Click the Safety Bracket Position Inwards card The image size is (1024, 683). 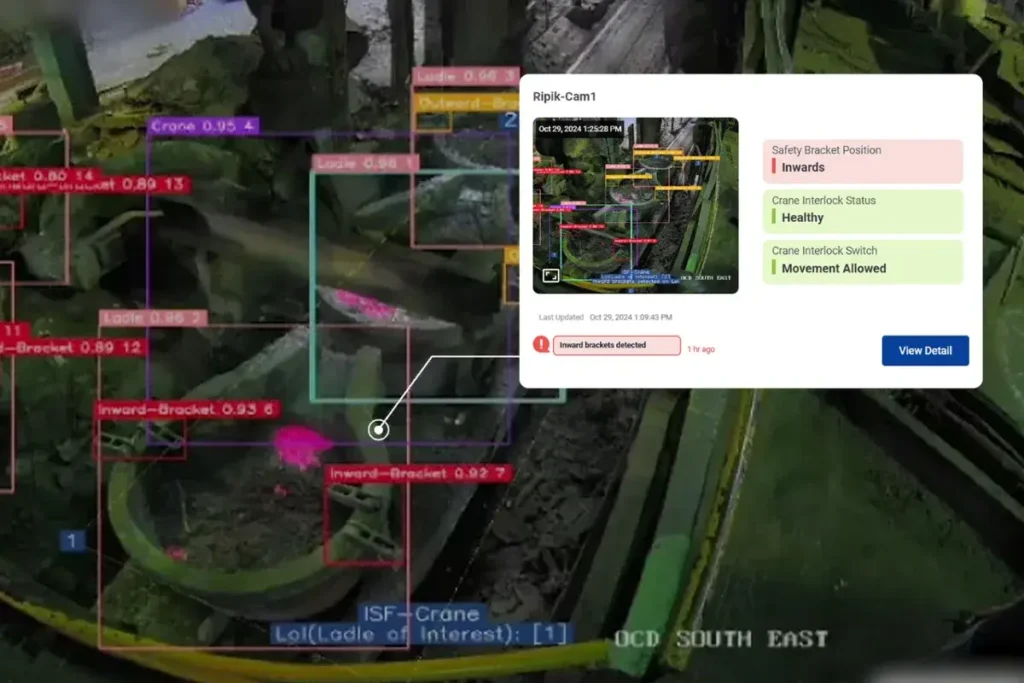[x=862, y=160]
